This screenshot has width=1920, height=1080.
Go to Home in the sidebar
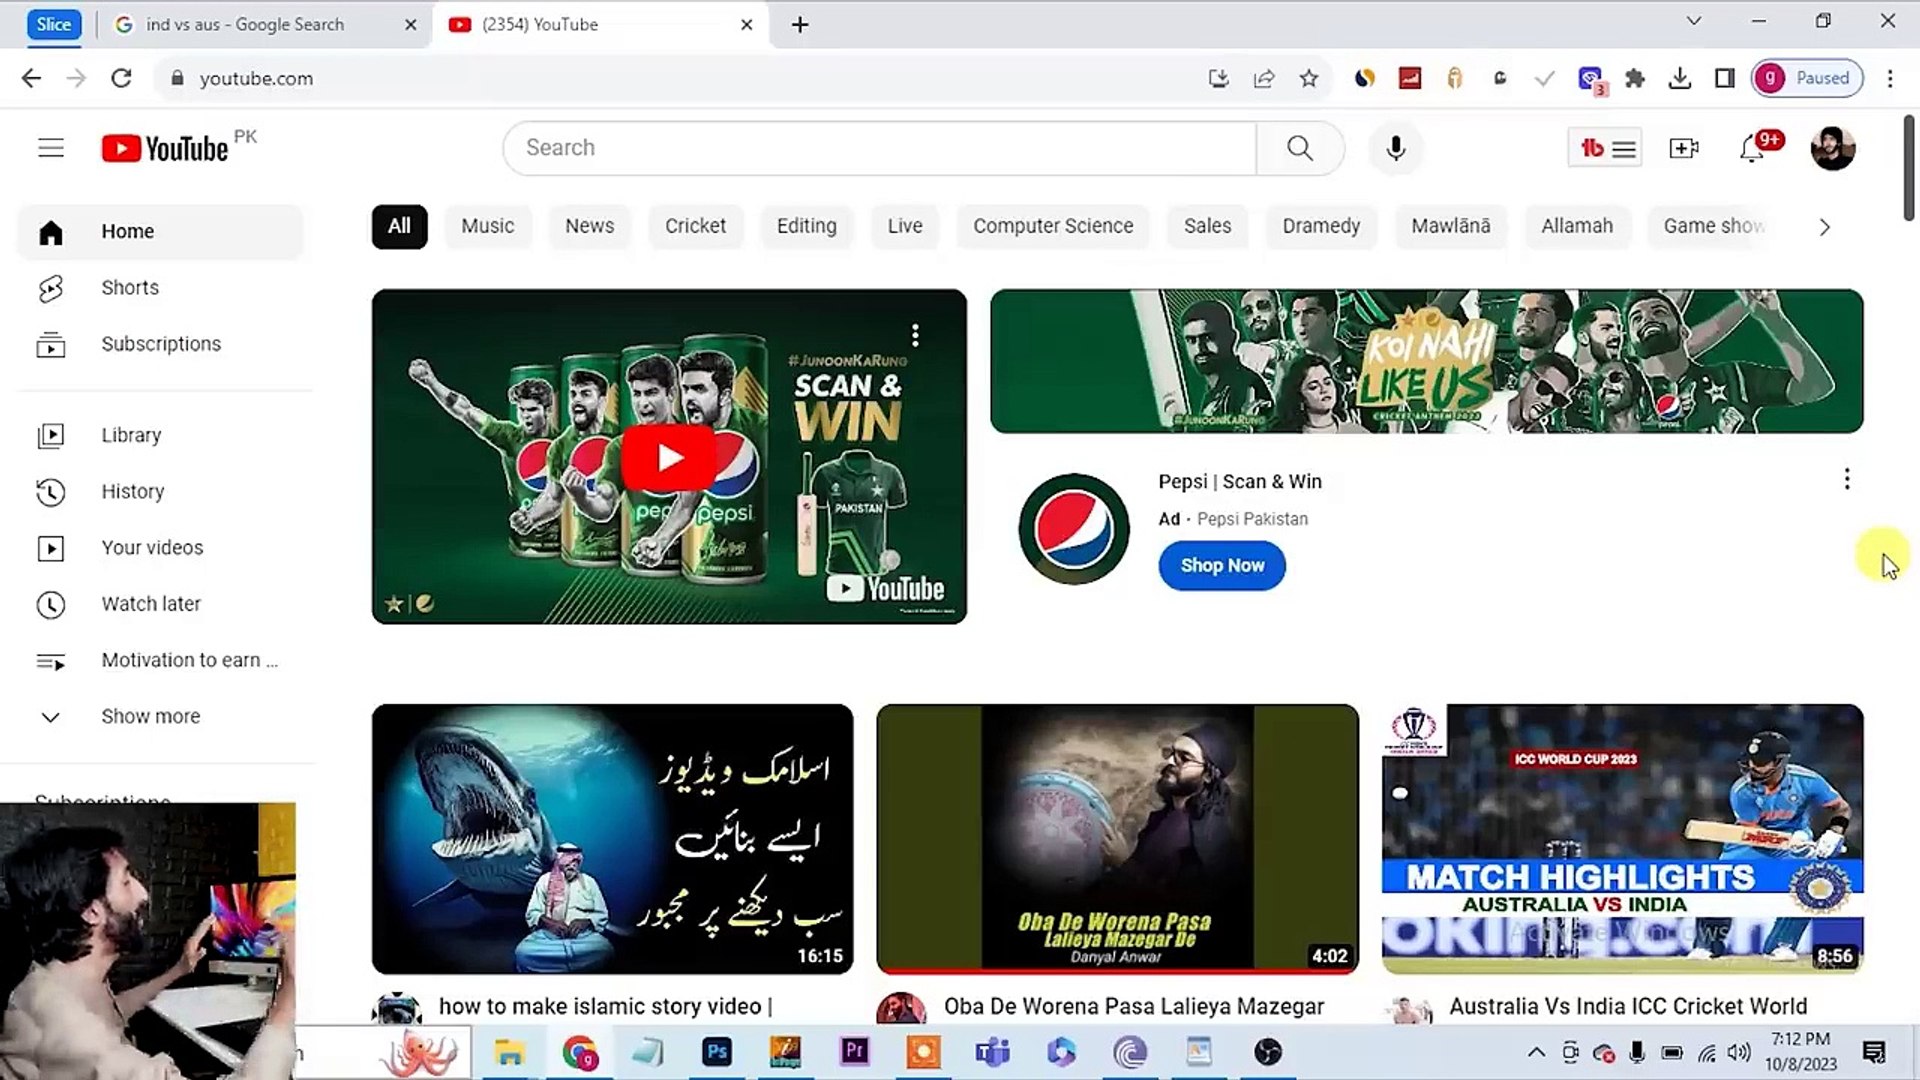pyautogui.click(x=160, y=232)
